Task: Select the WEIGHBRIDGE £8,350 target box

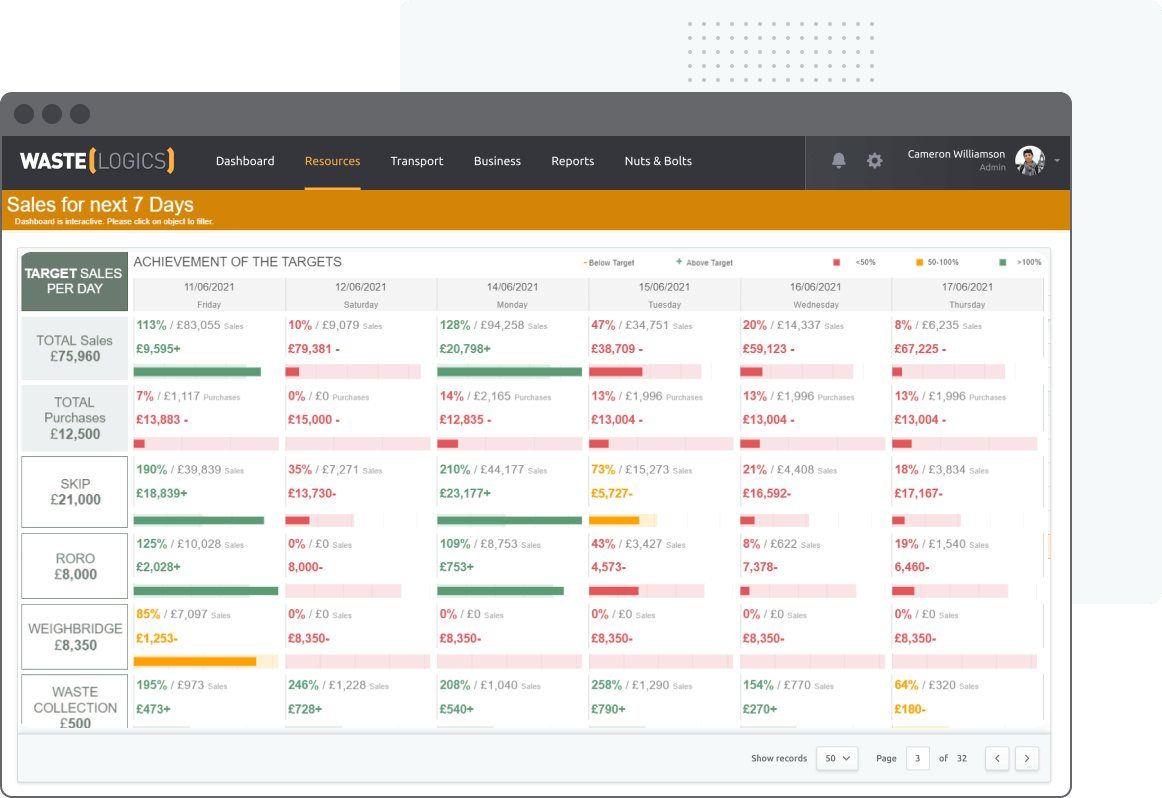Action: [x=75, y=637]
